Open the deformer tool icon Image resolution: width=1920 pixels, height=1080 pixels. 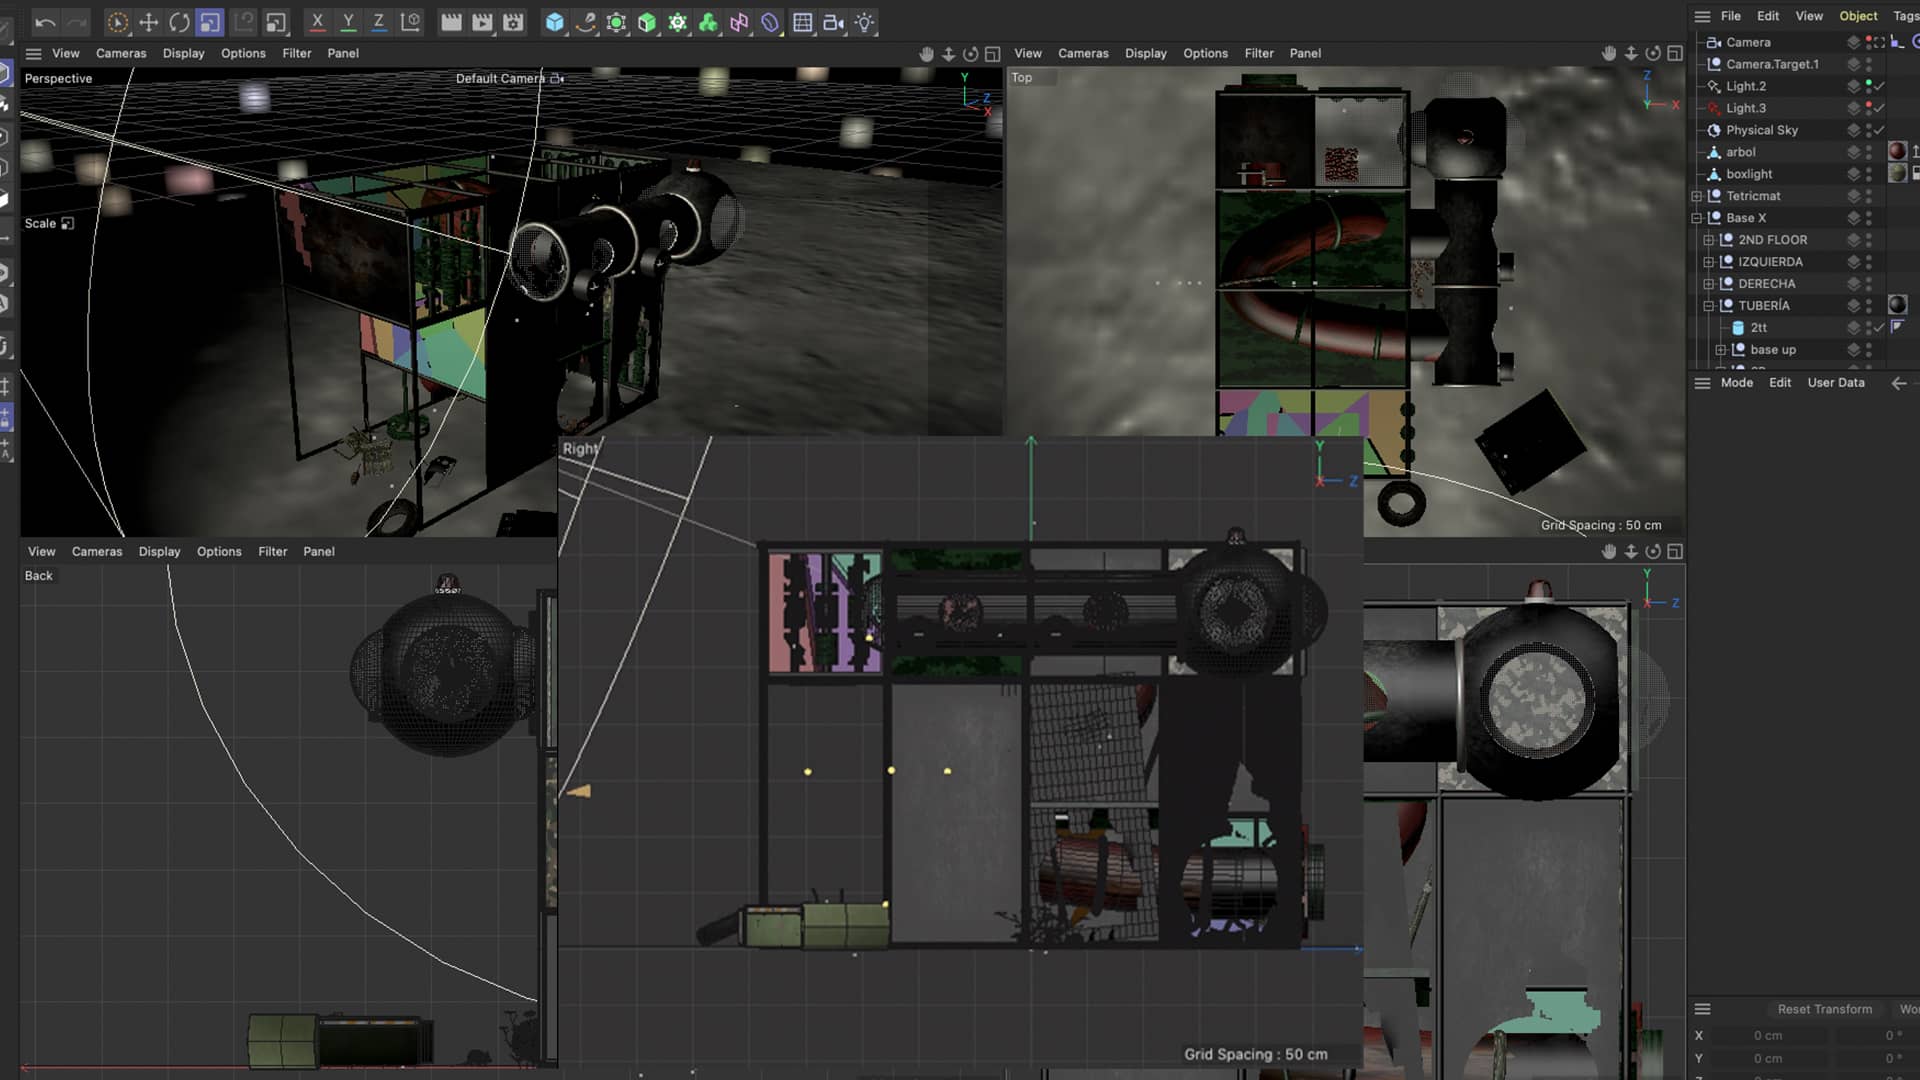(x=770, y=22)
